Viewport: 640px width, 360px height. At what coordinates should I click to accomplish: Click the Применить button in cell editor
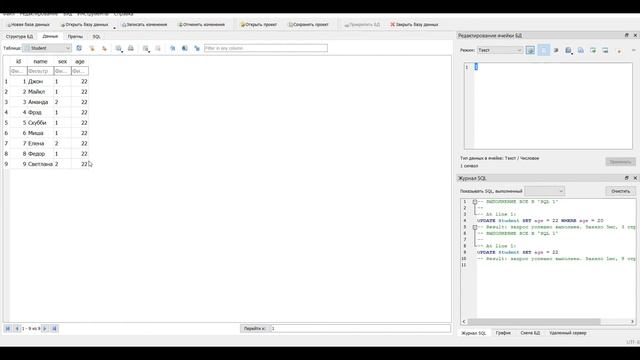620,162
